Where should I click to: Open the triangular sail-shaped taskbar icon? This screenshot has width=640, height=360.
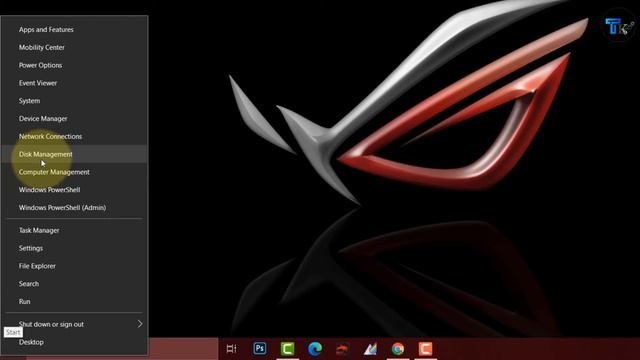(370, 349)
